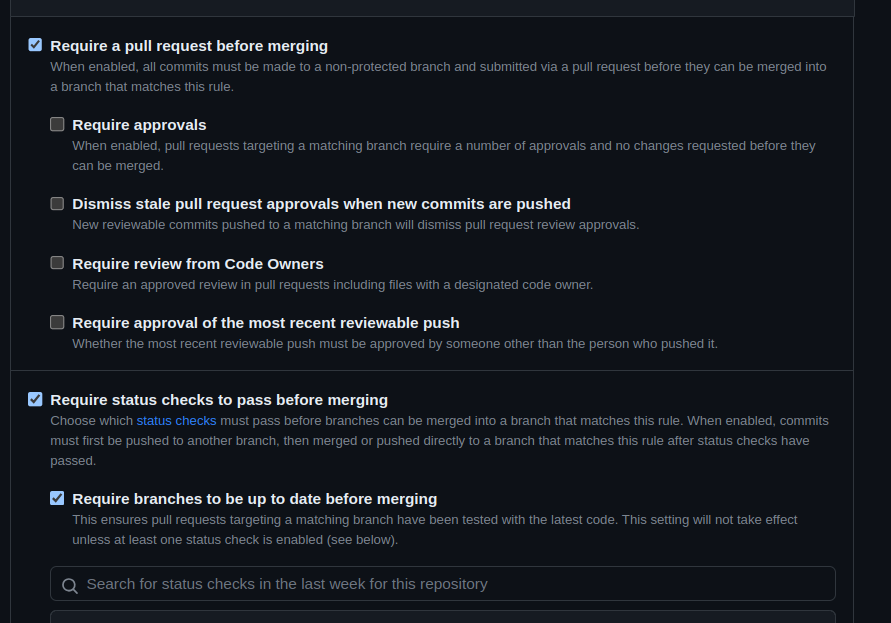Click 'Require status checks to pass before merging' label
The height and width of the screenshot is (623, 891).
219,400
